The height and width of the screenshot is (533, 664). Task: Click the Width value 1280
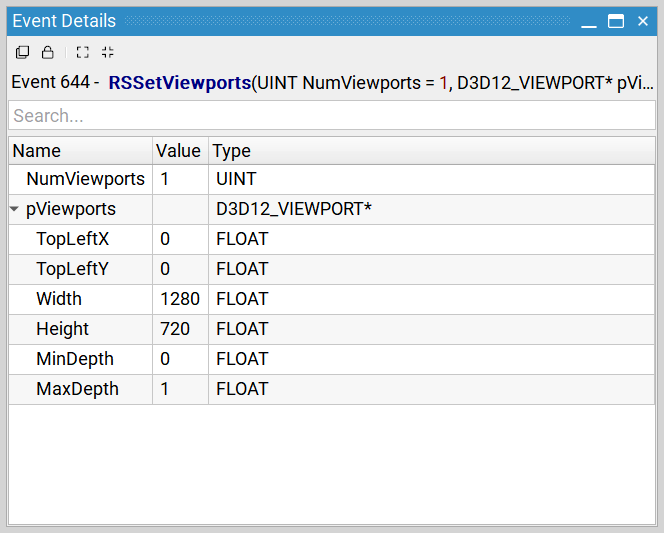180,300
